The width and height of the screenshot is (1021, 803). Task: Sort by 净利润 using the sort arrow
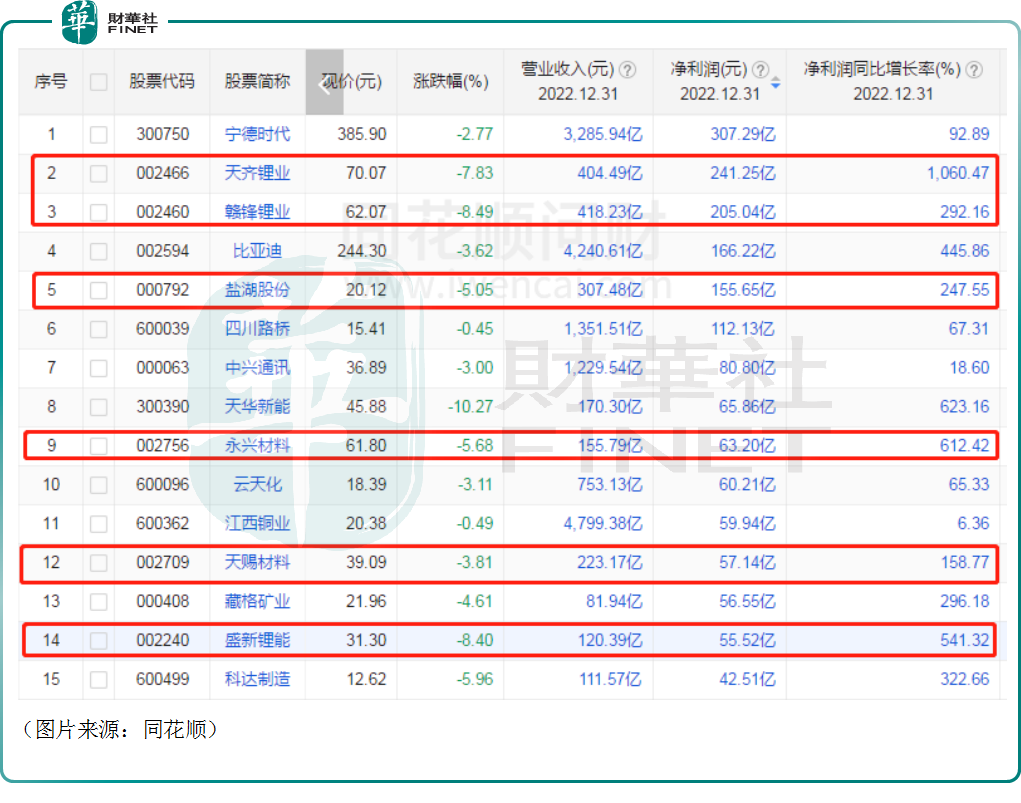point(776,83)
